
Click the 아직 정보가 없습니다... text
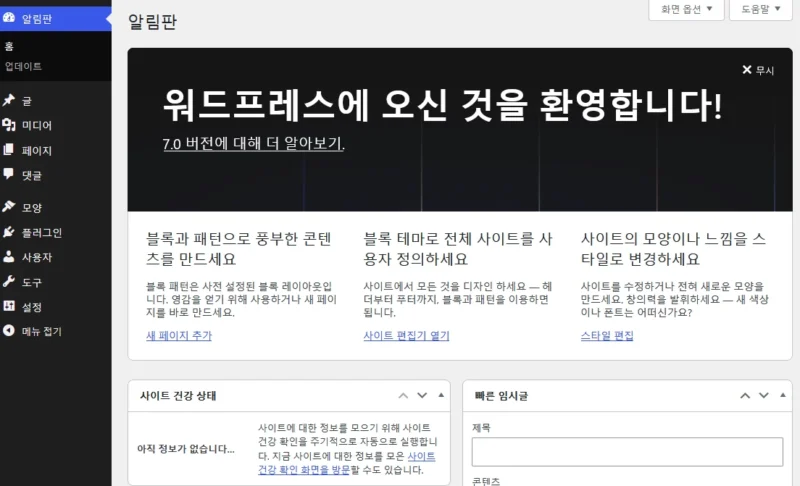[186, 449]
